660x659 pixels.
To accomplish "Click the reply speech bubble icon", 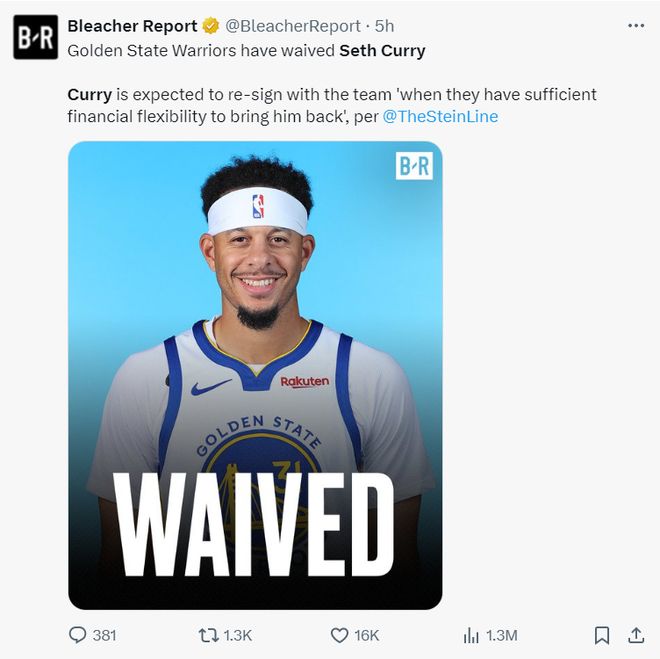I will pyautogui.click(x=77, y=635).
